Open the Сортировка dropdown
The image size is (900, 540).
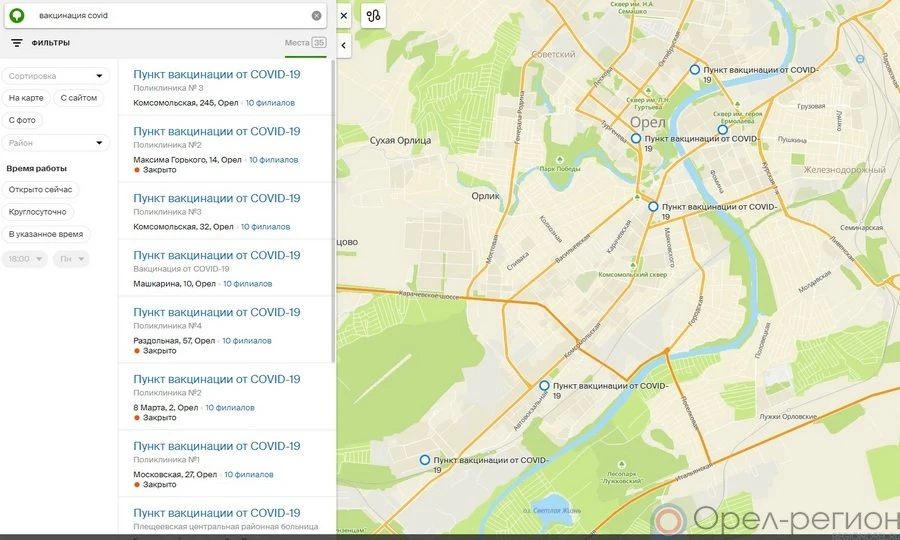57,76
